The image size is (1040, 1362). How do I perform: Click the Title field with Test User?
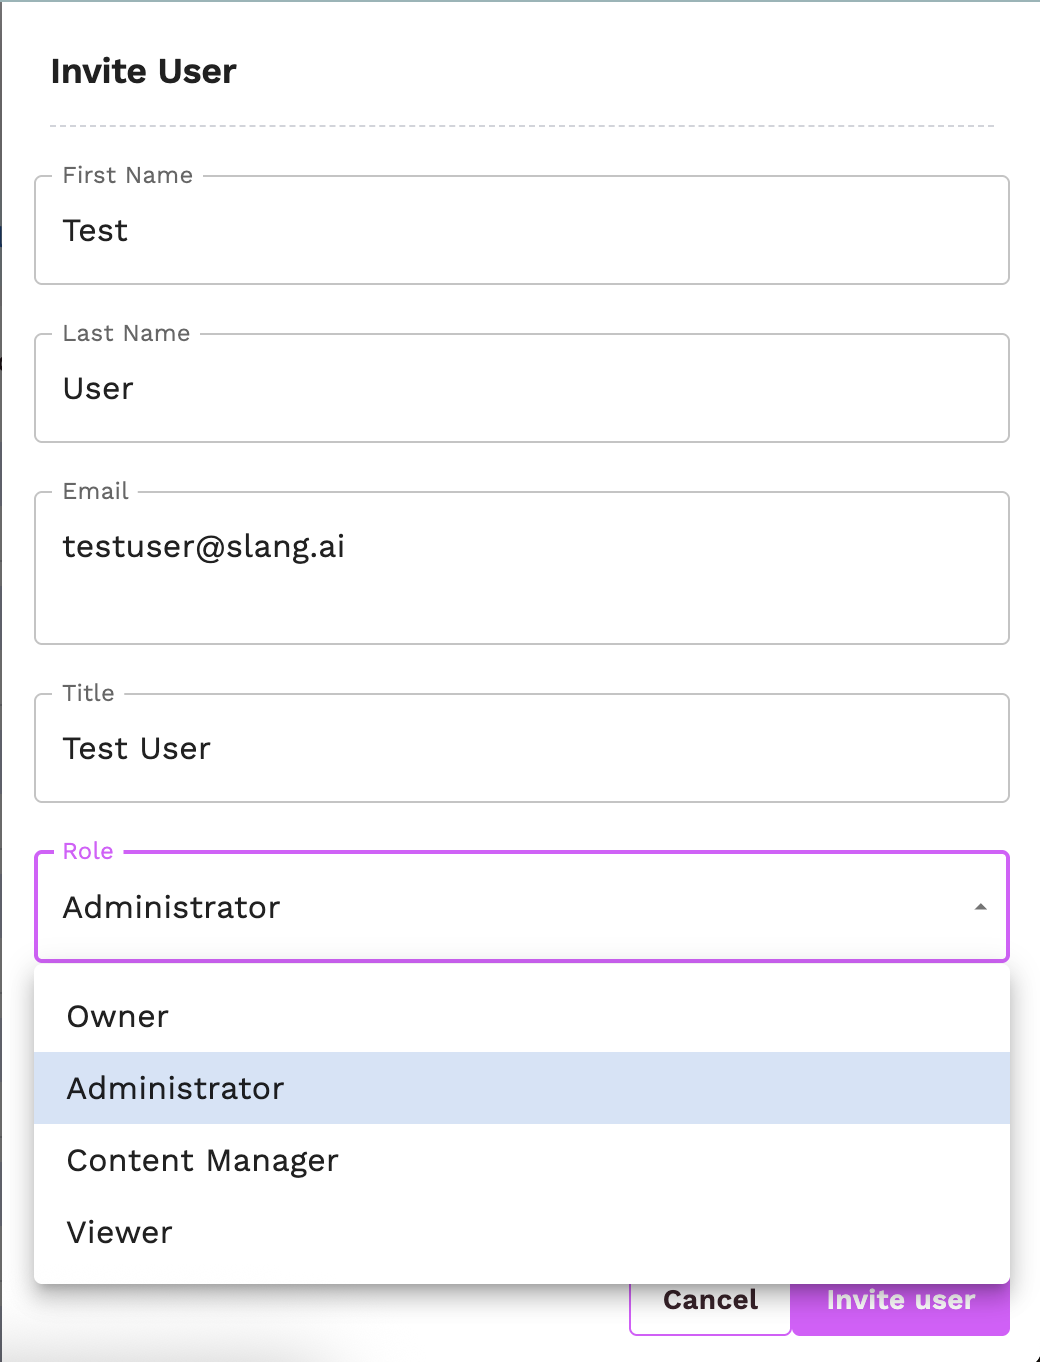point(520,749)
